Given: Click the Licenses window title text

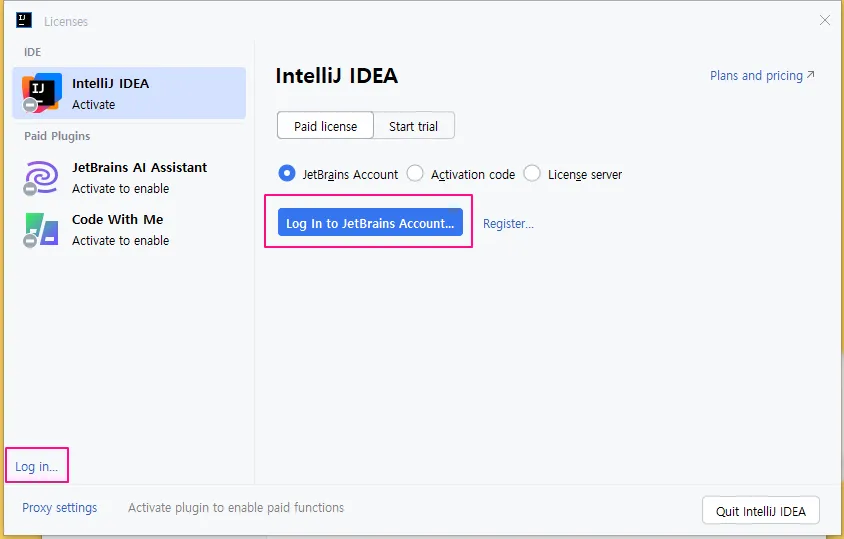Looking at the screenshot, I should pos(66,22).
